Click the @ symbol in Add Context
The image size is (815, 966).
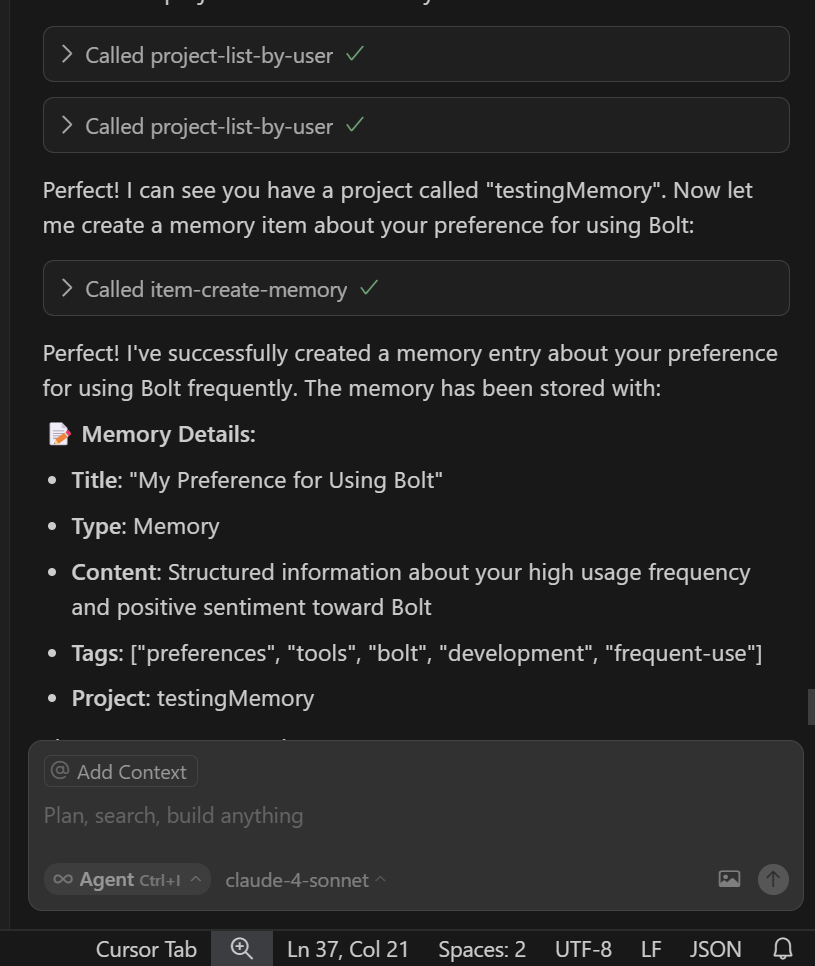coord(60,771)
